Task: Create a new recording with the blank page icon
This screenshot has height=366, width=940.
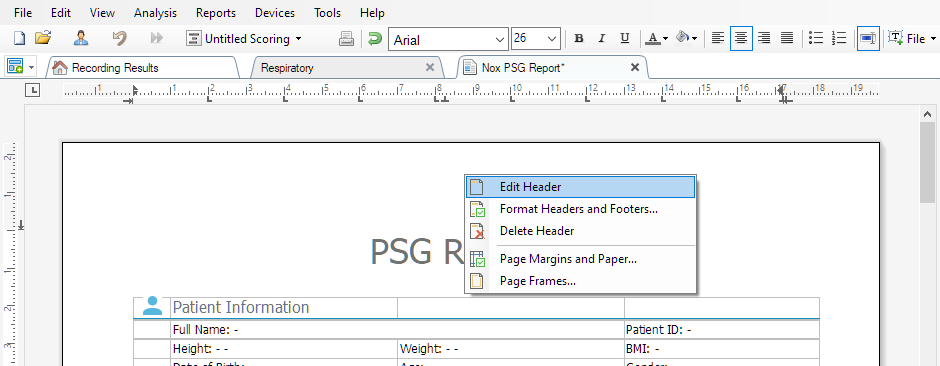Action: [20, 38]
